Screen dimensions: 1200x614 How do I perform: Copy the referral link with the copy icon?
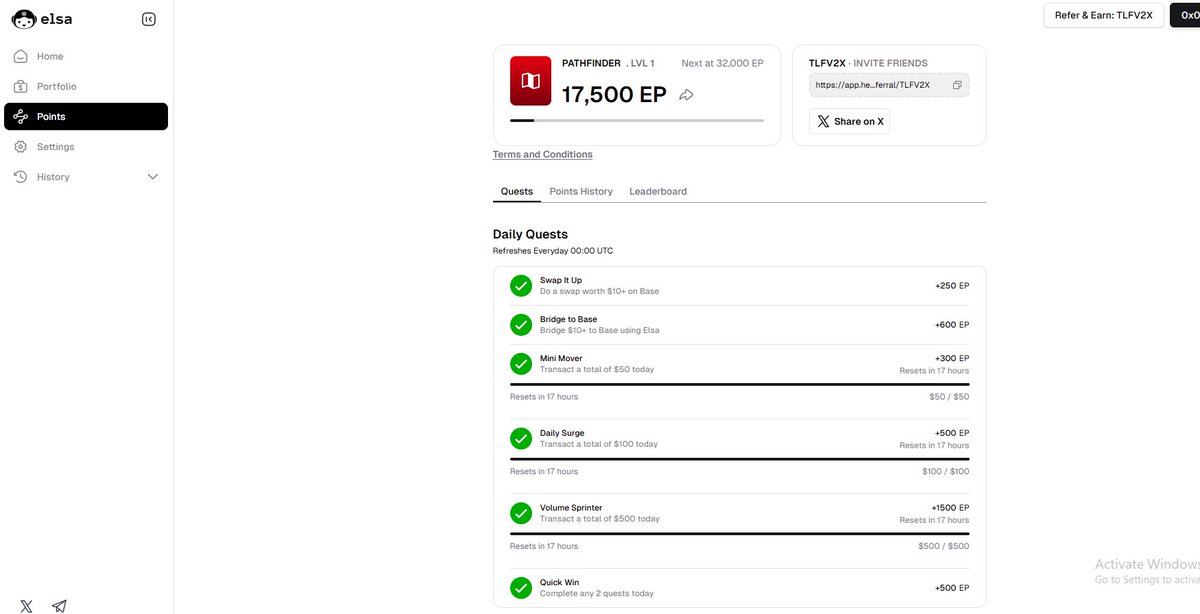coord(957,85)
